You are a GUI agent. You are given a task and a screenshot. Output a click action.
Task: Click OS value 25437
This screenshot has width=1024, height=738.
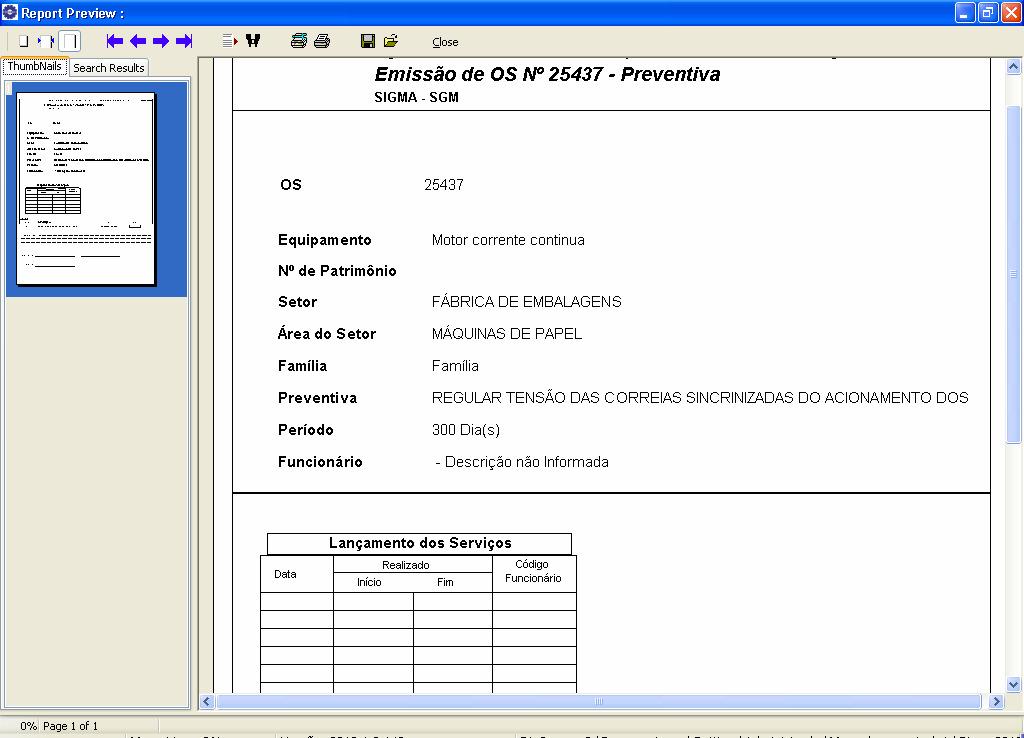[444, 185]
